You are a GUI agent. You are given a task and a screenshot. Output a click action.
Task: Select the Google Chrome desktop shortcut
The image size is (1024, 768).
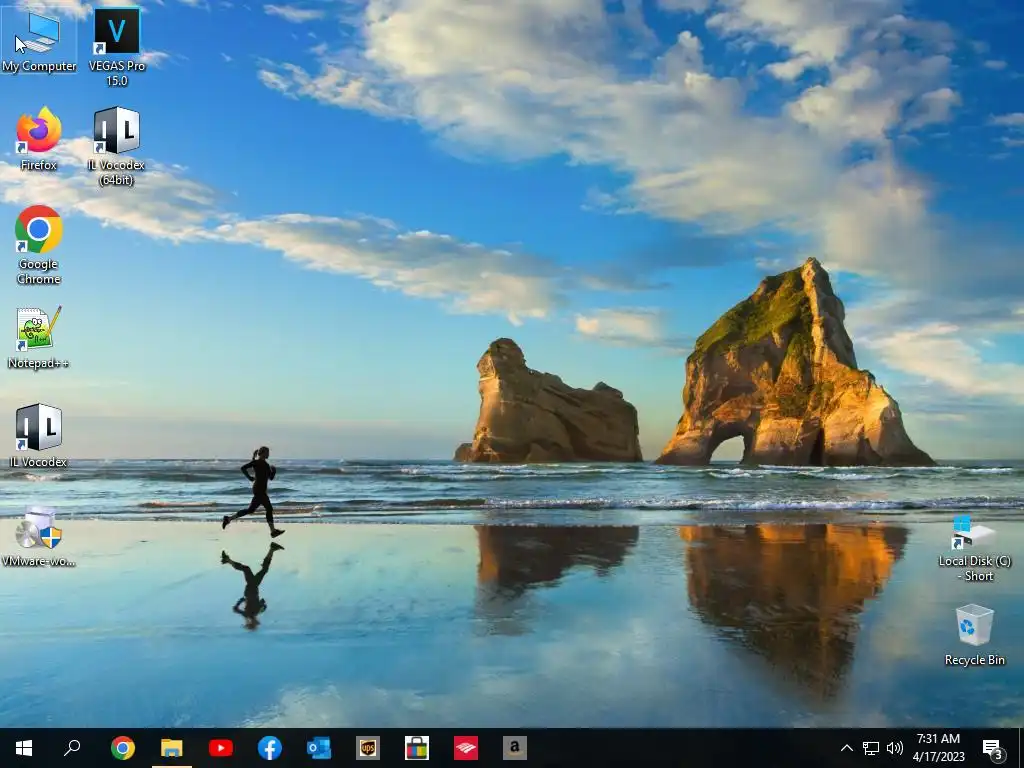click(39, 245)
